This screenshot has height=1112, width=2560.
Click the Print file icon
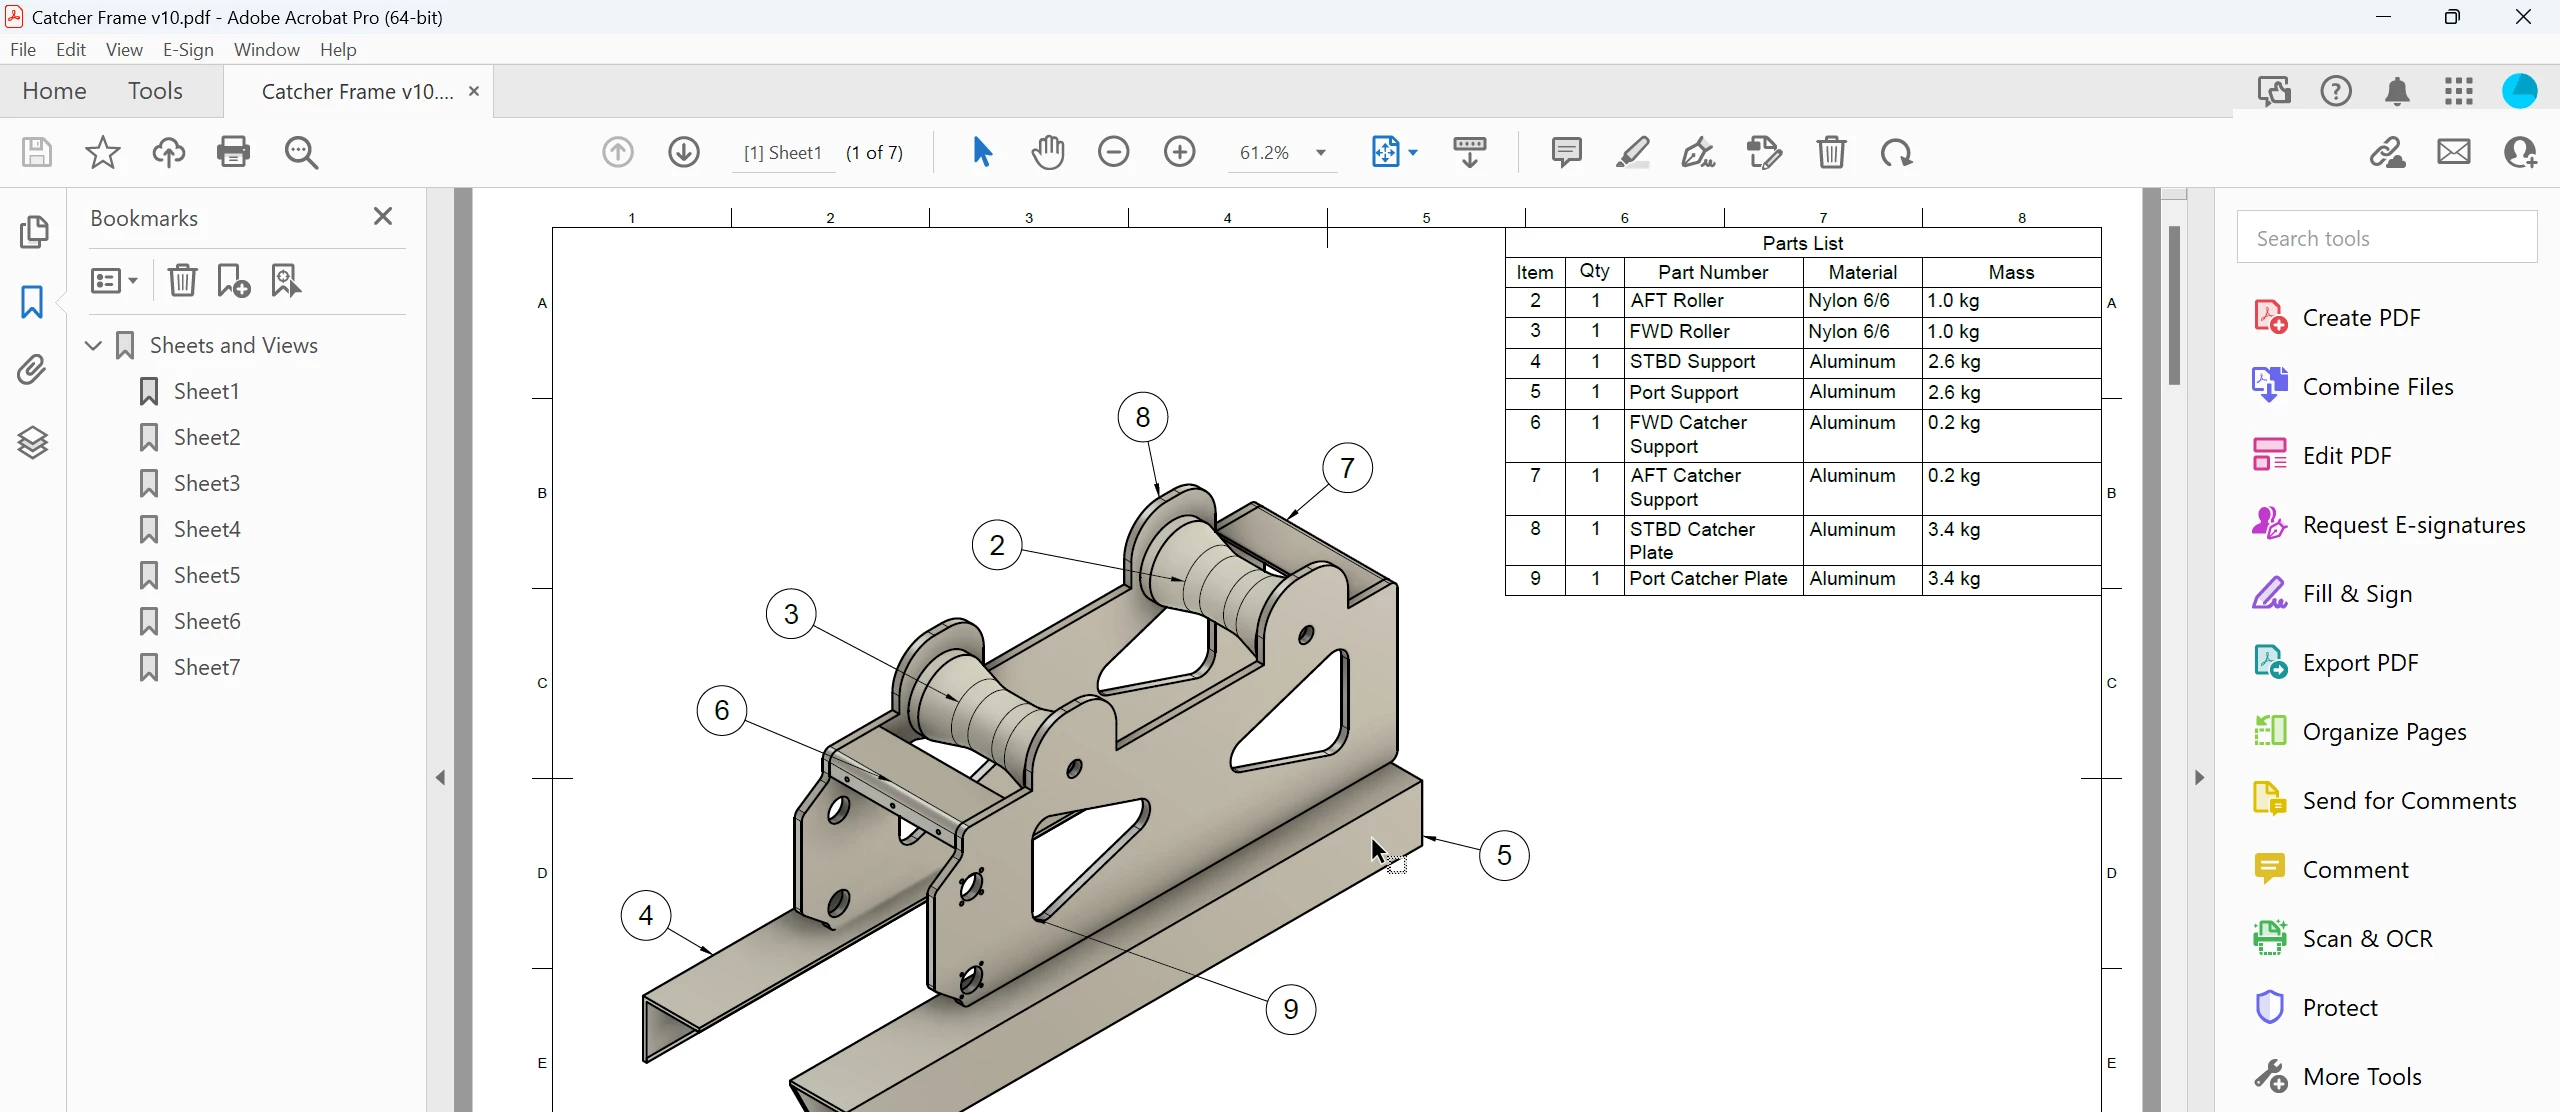coord(233,153)
